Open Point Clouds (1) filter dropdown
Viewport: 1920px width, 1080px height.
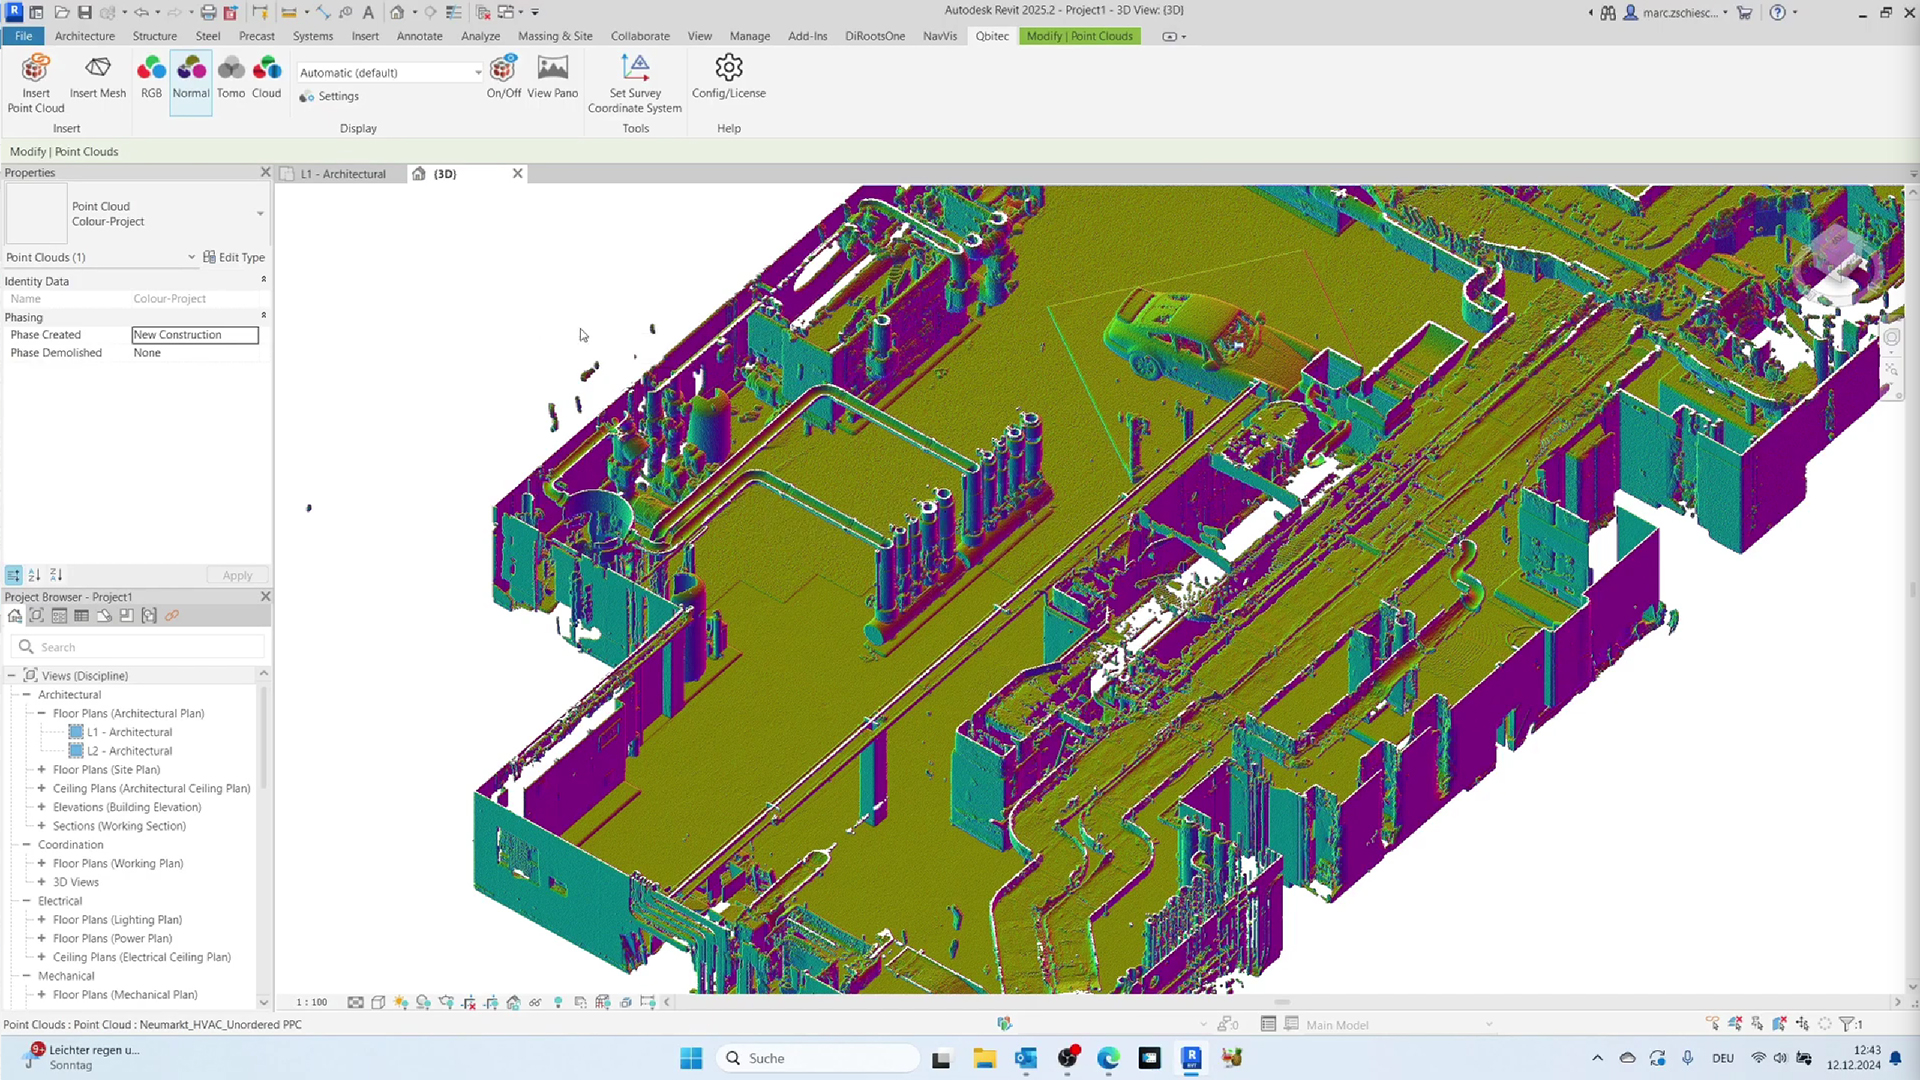tap(100, 257)
